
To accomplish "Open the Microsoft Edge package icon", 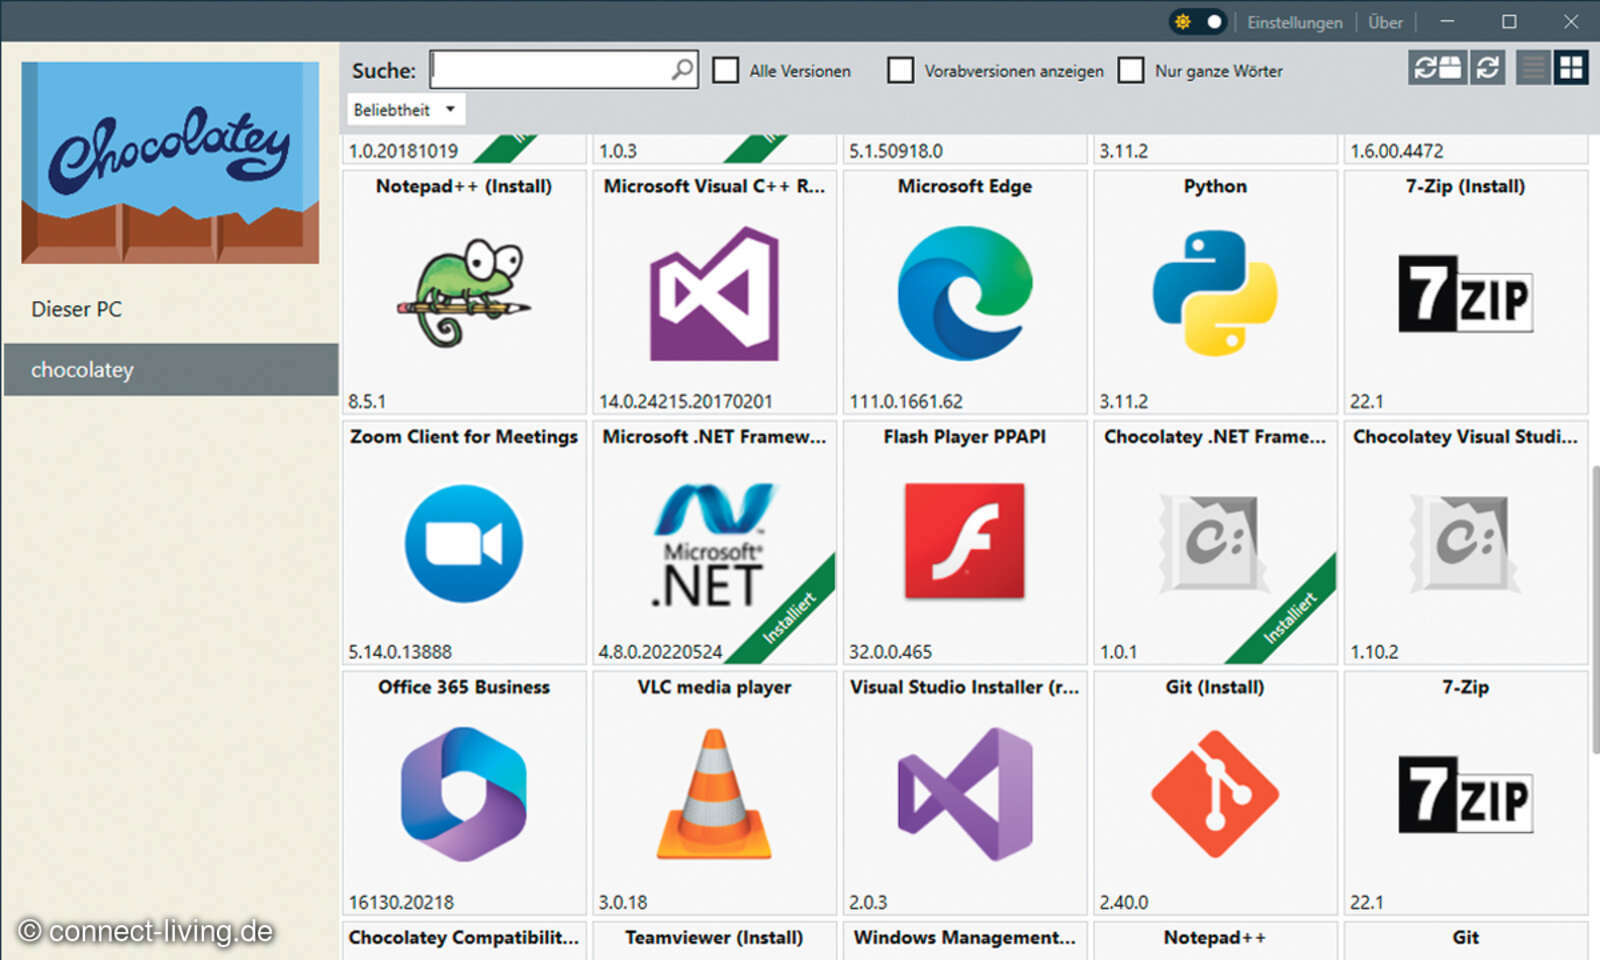I will point(963,295).
